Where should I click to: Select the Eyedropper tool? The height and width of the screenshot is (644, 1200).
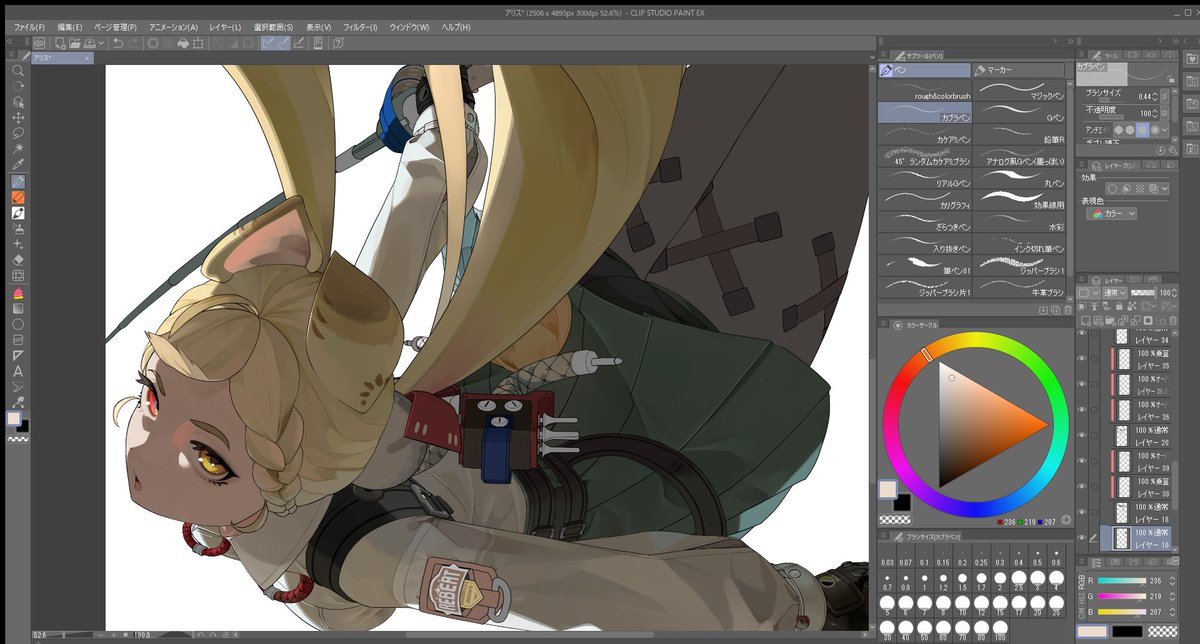[17, 164]
